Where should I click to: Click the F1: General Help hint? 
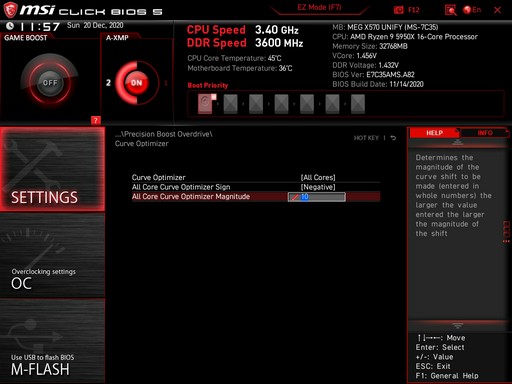click(x=447, y=376)
